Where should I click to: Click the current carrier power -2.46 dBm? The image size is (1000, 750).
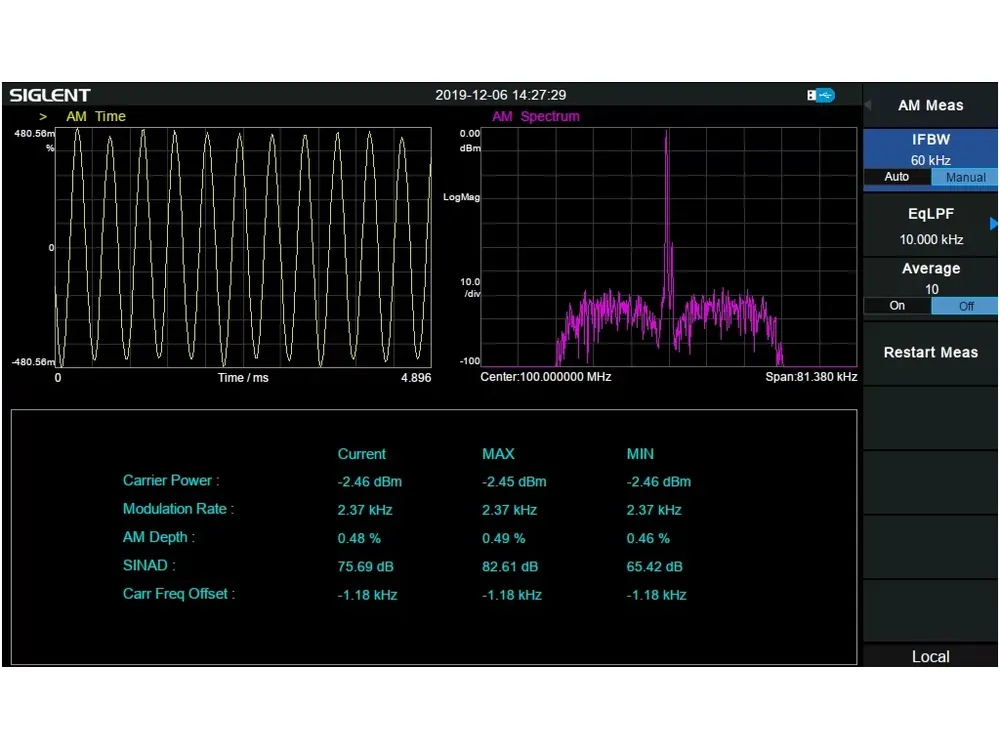[x=370, y=482]
